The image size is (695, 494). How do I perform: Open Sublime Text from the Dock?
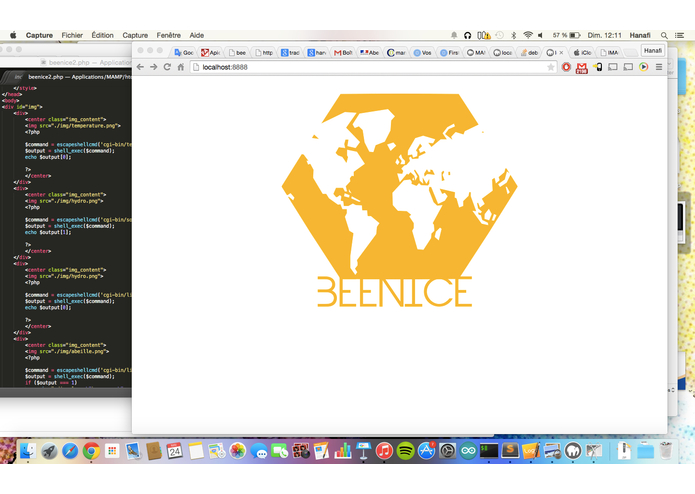pyautogui.click(x=510, y=451)
